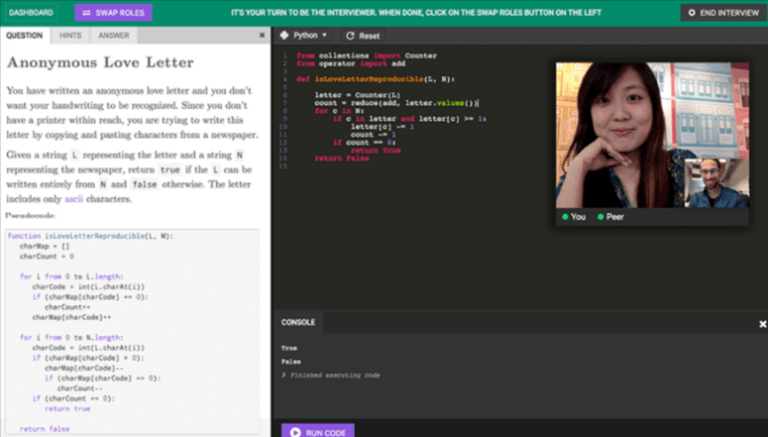The width and height of the screenshot is (768, 437).
Task: Close the console panel
Action: (x=762, y=323)
